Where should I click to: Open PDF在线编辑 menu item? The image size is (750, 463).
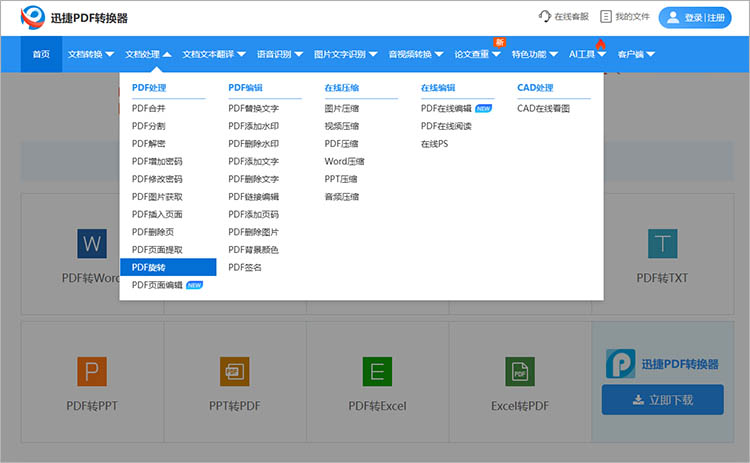tap(446, 109)
